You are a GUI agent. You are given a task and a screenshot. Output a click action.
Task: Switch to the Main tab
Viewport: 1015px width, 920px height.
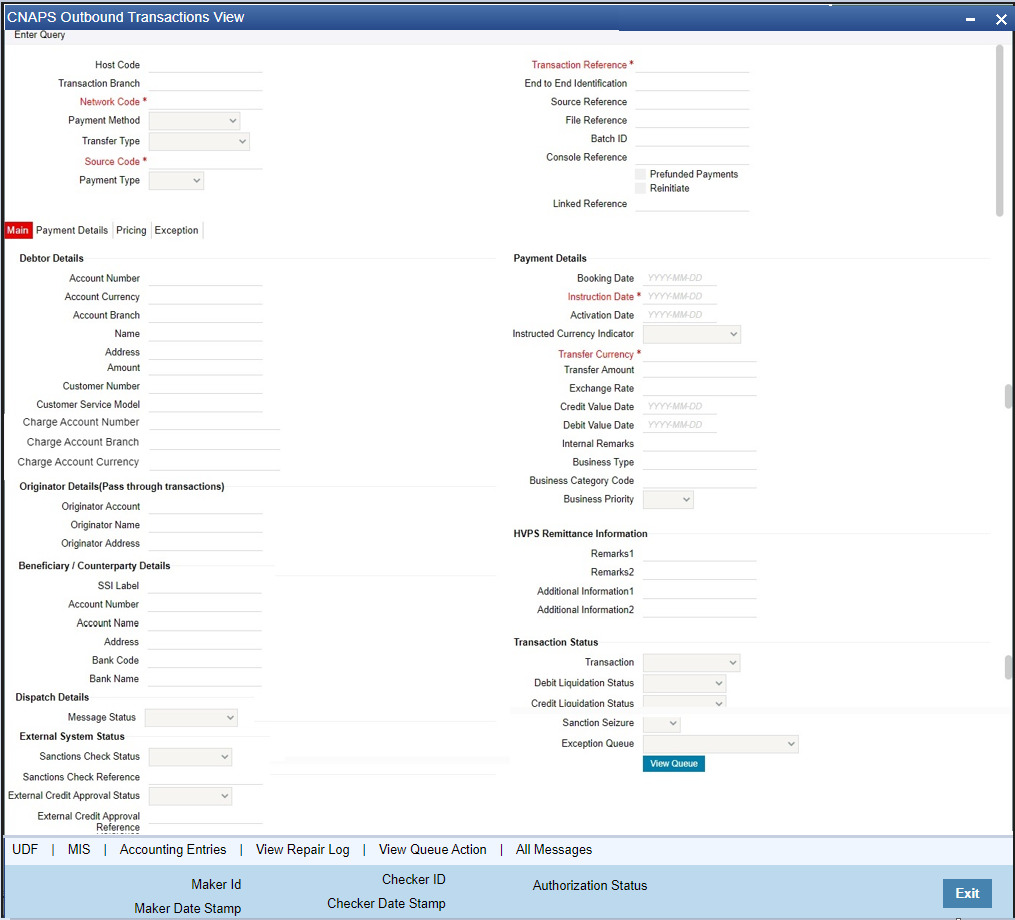point(18,230)
